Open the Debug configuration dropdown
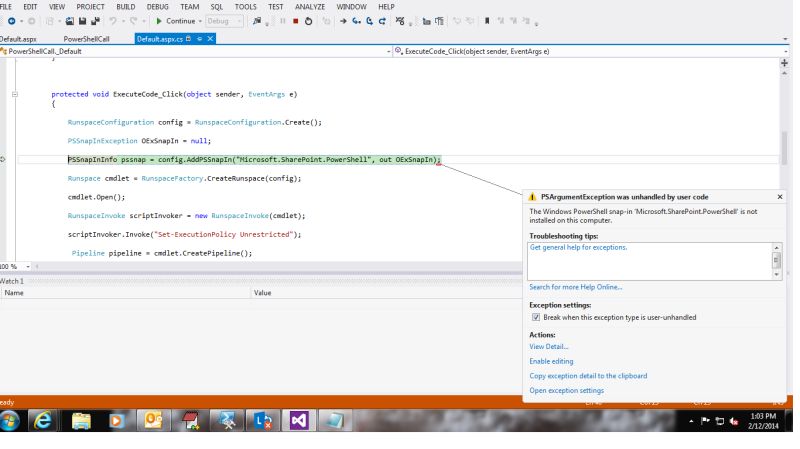800x449 pixels. 224,21
